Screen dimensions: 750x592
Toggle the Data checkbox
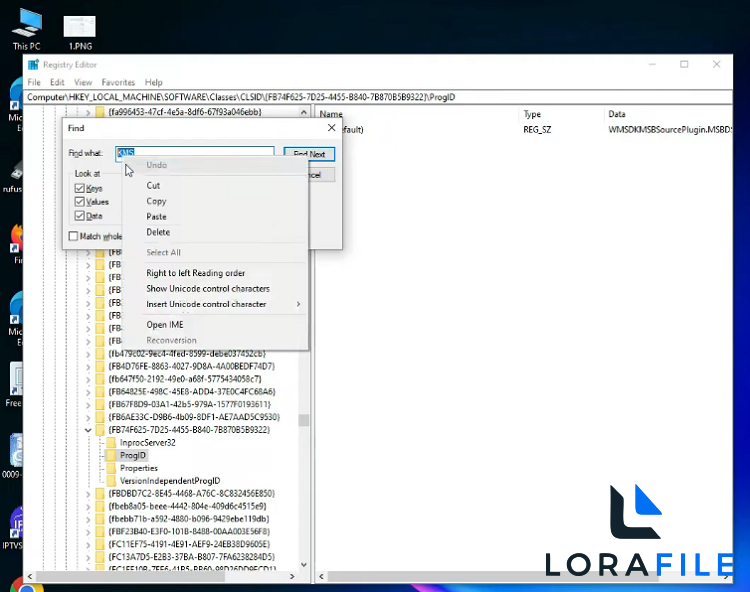click(x=79, y=216)
